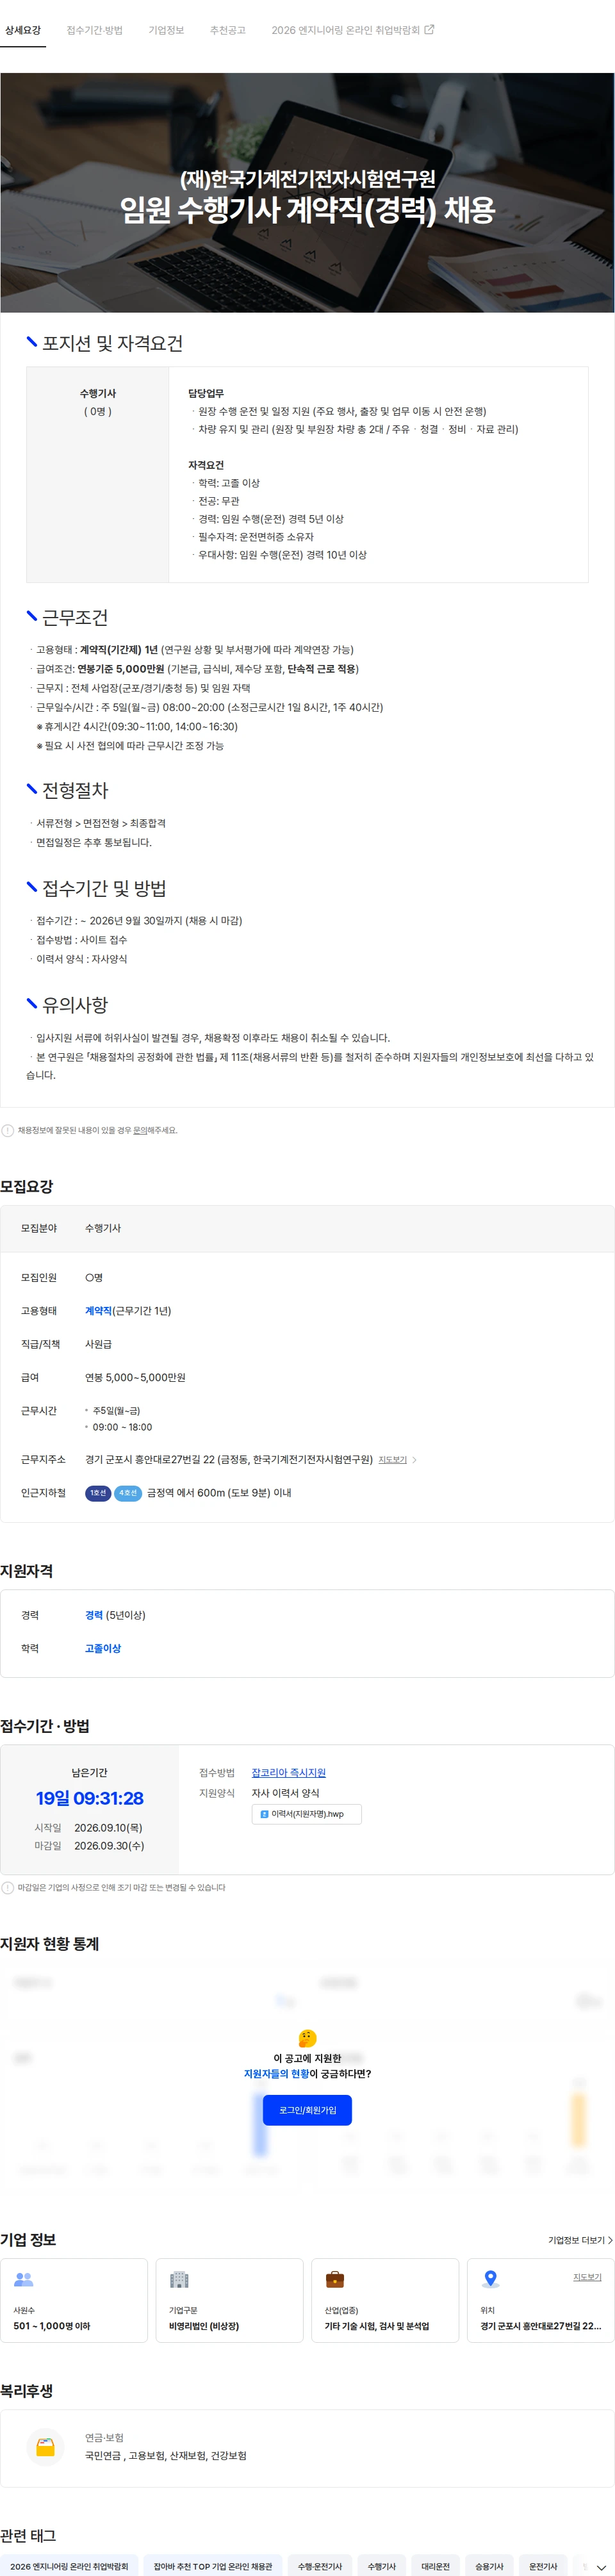This screenshot has width=615, height=2576.
Task: Select the 상세요강 tab
Action: click(23, 30)
